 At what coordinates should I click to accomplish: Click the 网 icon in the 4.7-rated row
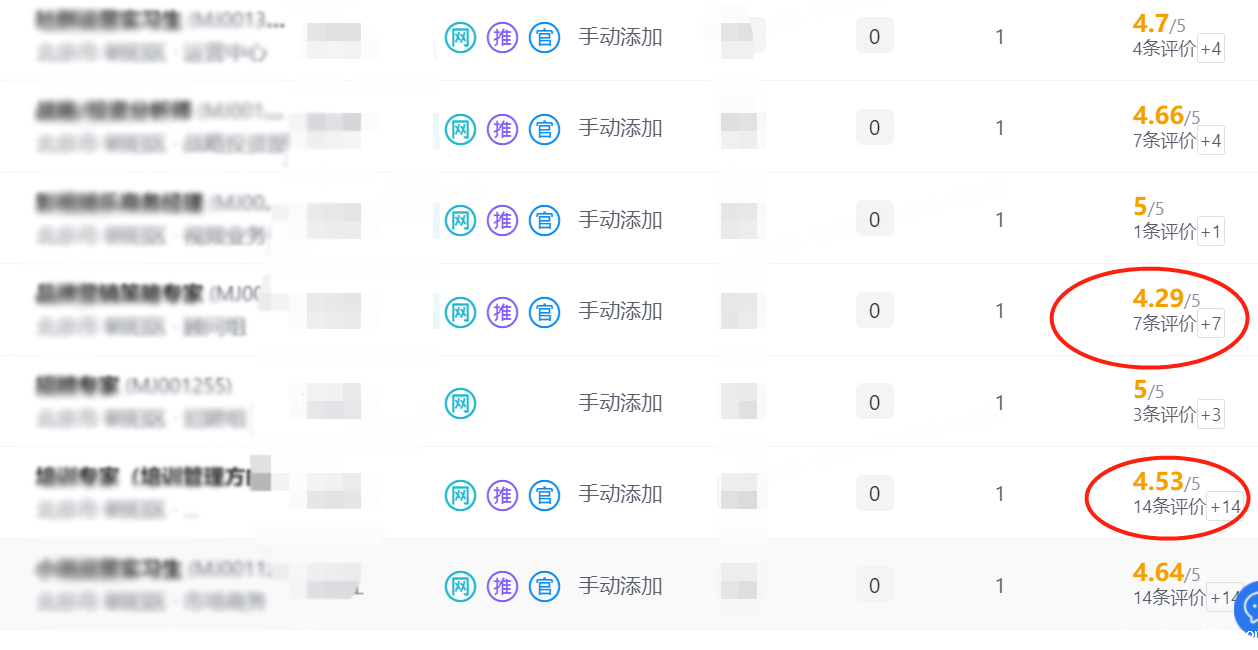click(460, 38)
